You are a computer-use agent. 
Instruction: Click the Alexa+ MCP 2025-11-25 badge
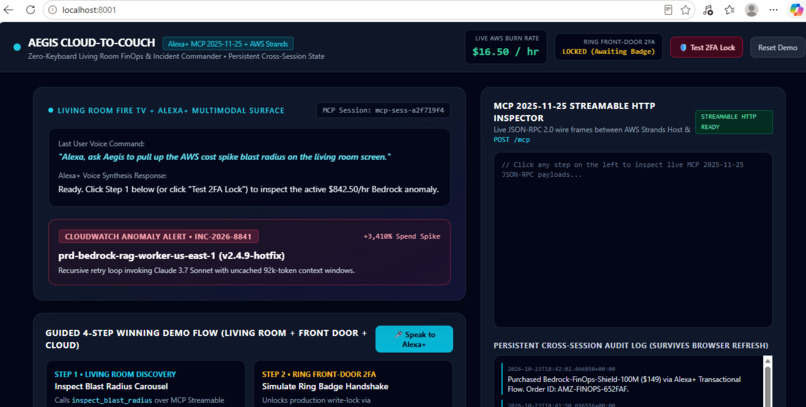228,44
